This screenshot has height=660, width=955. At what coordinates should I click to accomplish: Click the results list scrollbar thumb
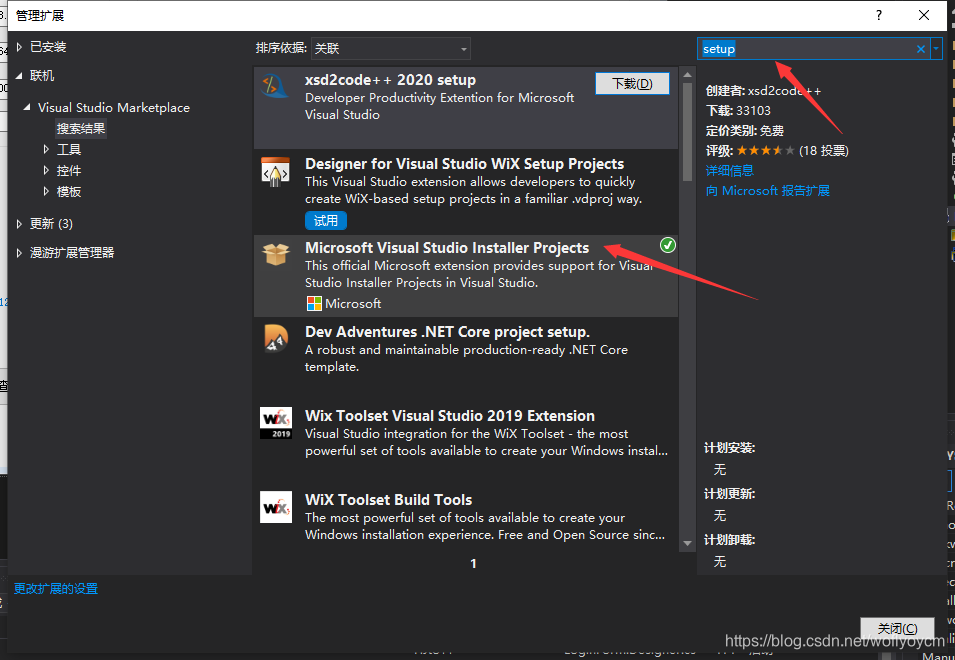tap(688, 132)
